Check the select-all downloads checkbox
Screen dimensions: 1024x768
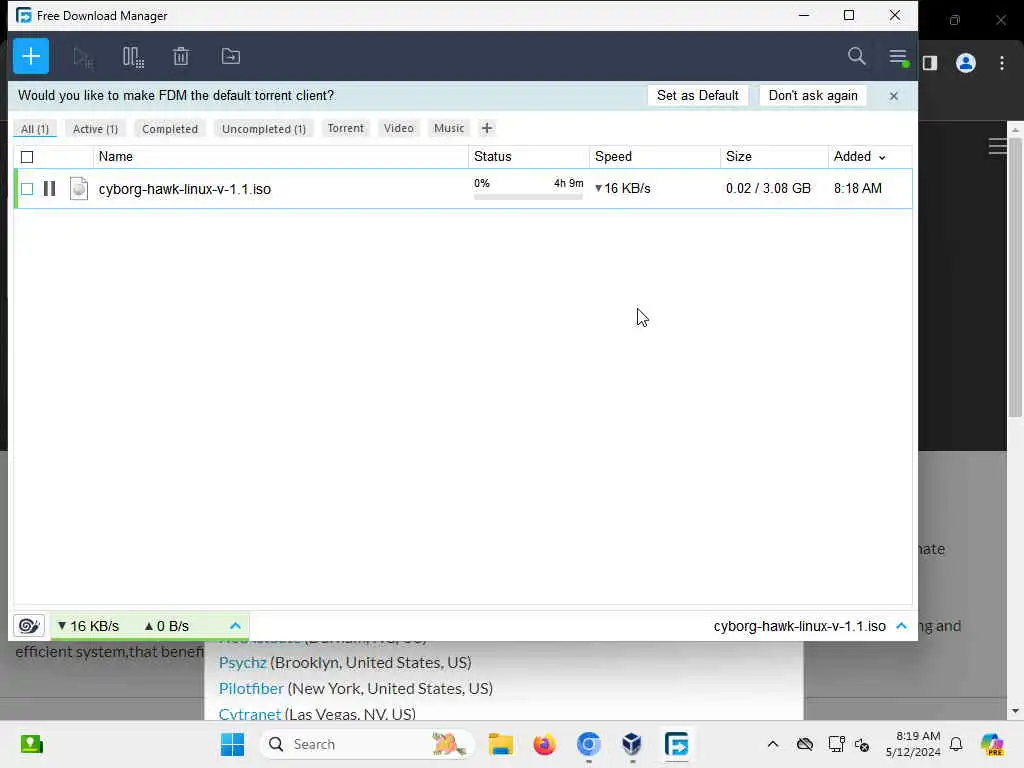27,157
